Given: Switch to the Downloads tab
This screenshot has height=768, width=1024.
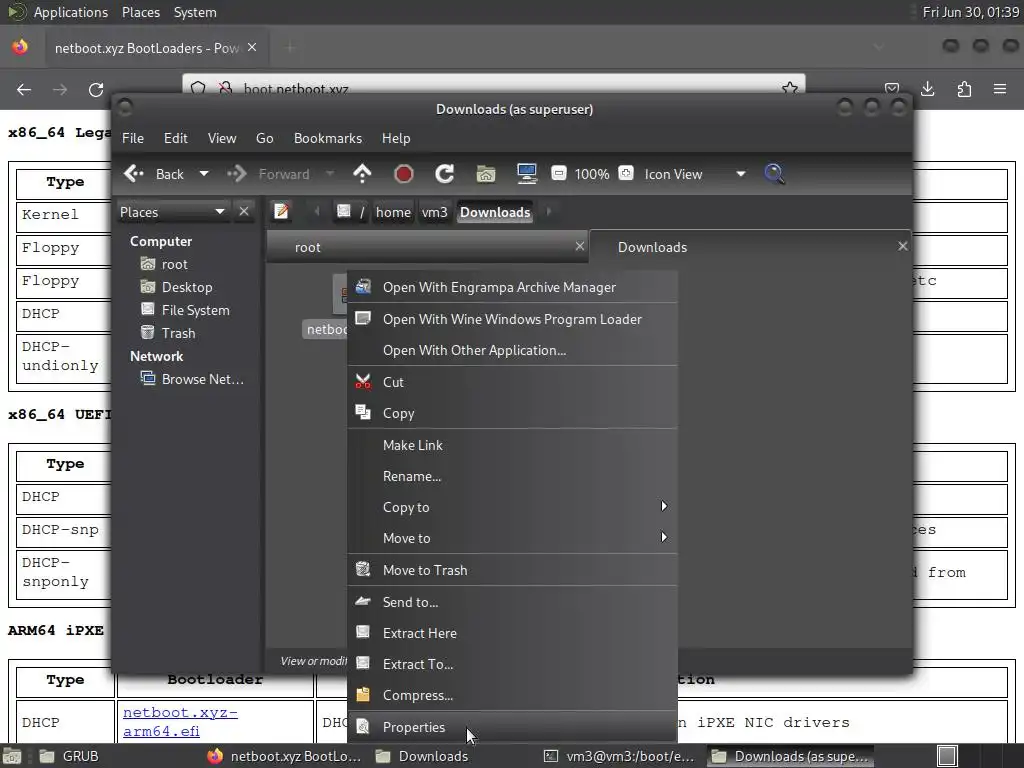Looking at the screenshot, I should pyautogui.click(x=750, y=247).
